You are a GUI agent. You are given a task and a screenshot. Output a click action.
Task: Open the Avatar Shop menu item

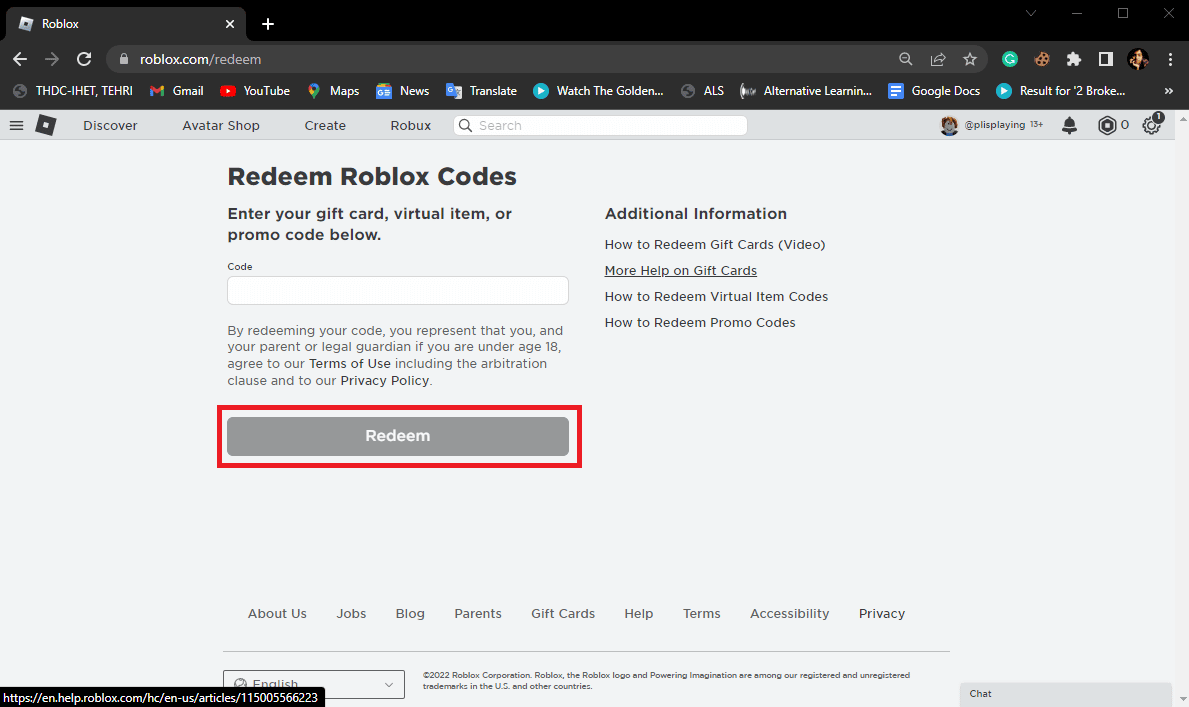tap(221, 126)
